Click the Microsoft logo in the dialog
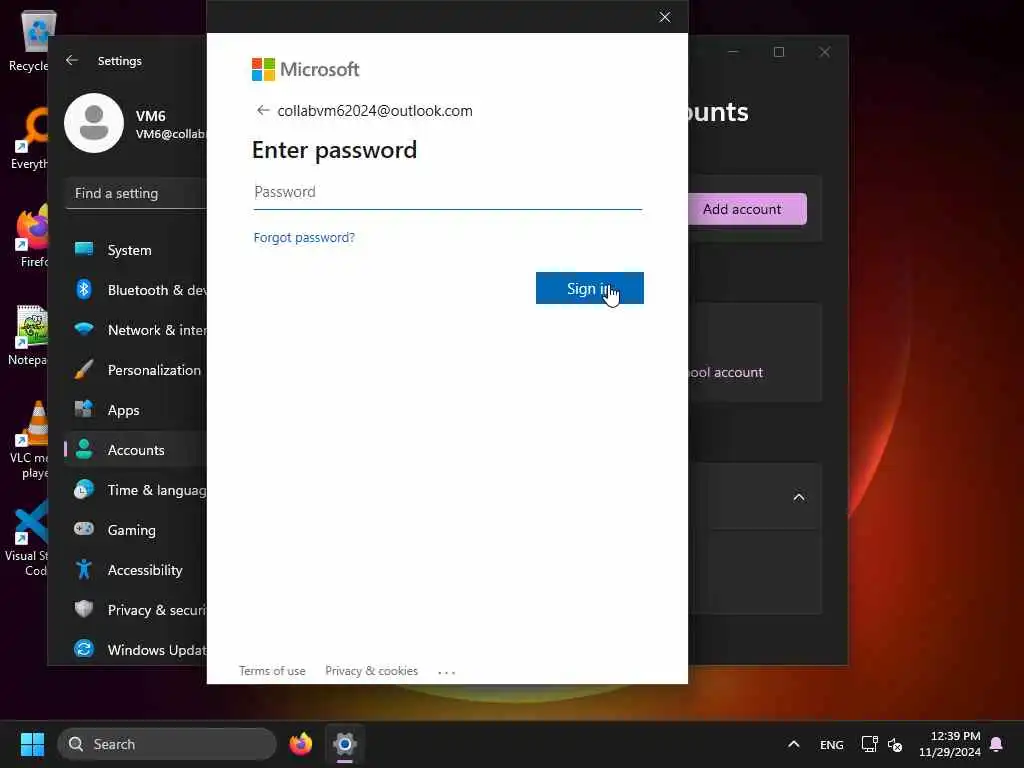This screenshot has width=1024, height=768. tap(305, 69)
